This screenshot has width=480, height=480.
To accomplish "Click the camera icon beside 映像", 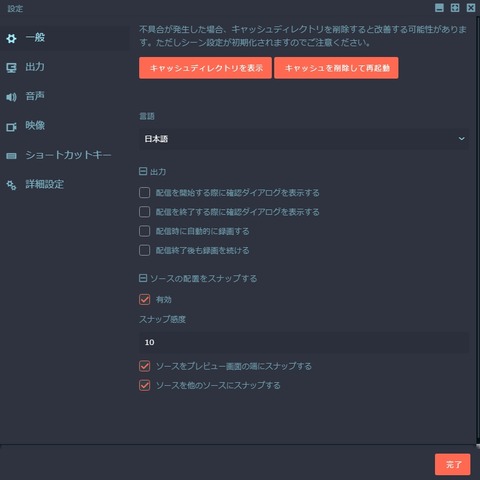I will tap(11, 127).
